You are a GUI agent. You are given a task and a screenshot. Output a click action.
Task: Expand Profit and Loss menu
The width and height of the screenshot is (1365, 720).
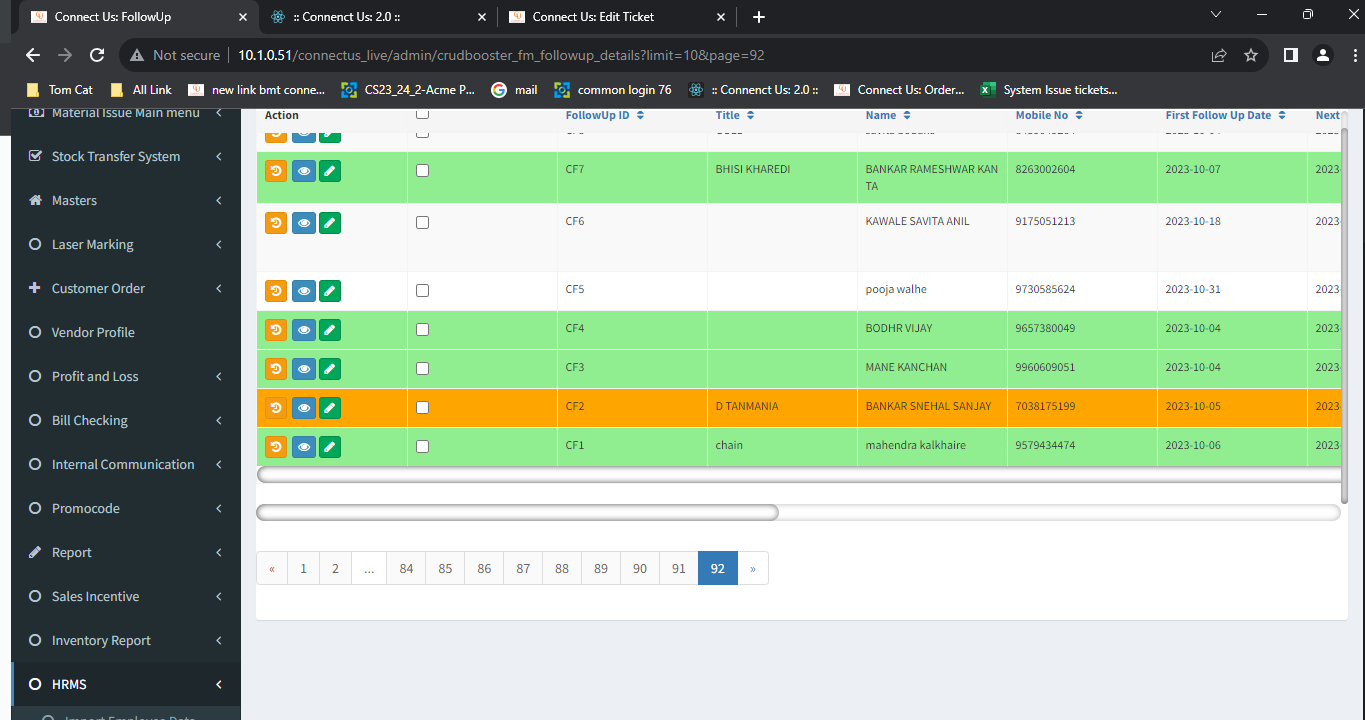point(126,377)
